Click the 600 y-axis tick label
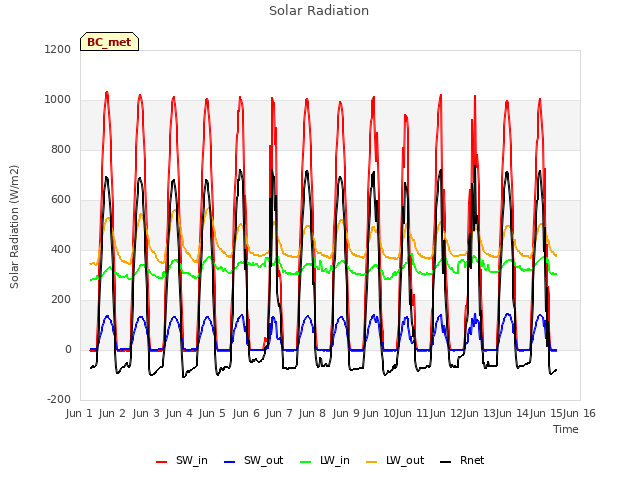The width and height of the screenshot is (640, 480). pos(61,200)
